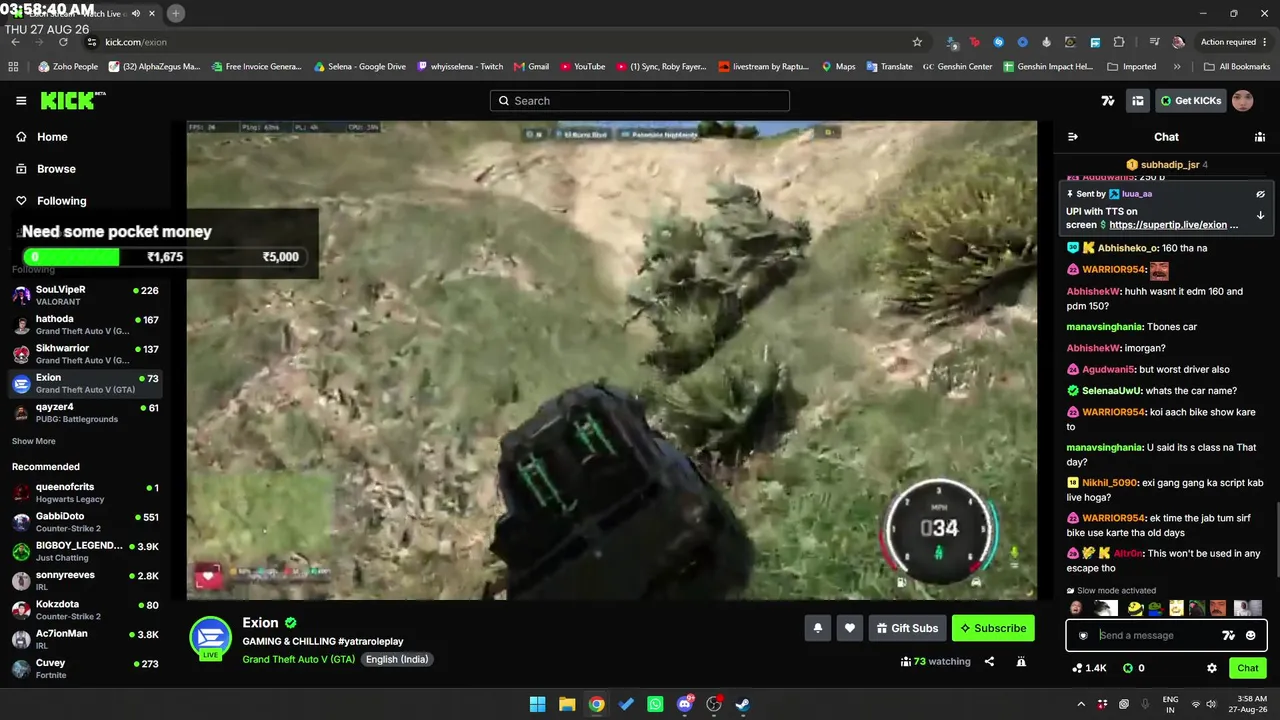Open Chrome apps grid icon
The image size is (1280, 720).
13,67
